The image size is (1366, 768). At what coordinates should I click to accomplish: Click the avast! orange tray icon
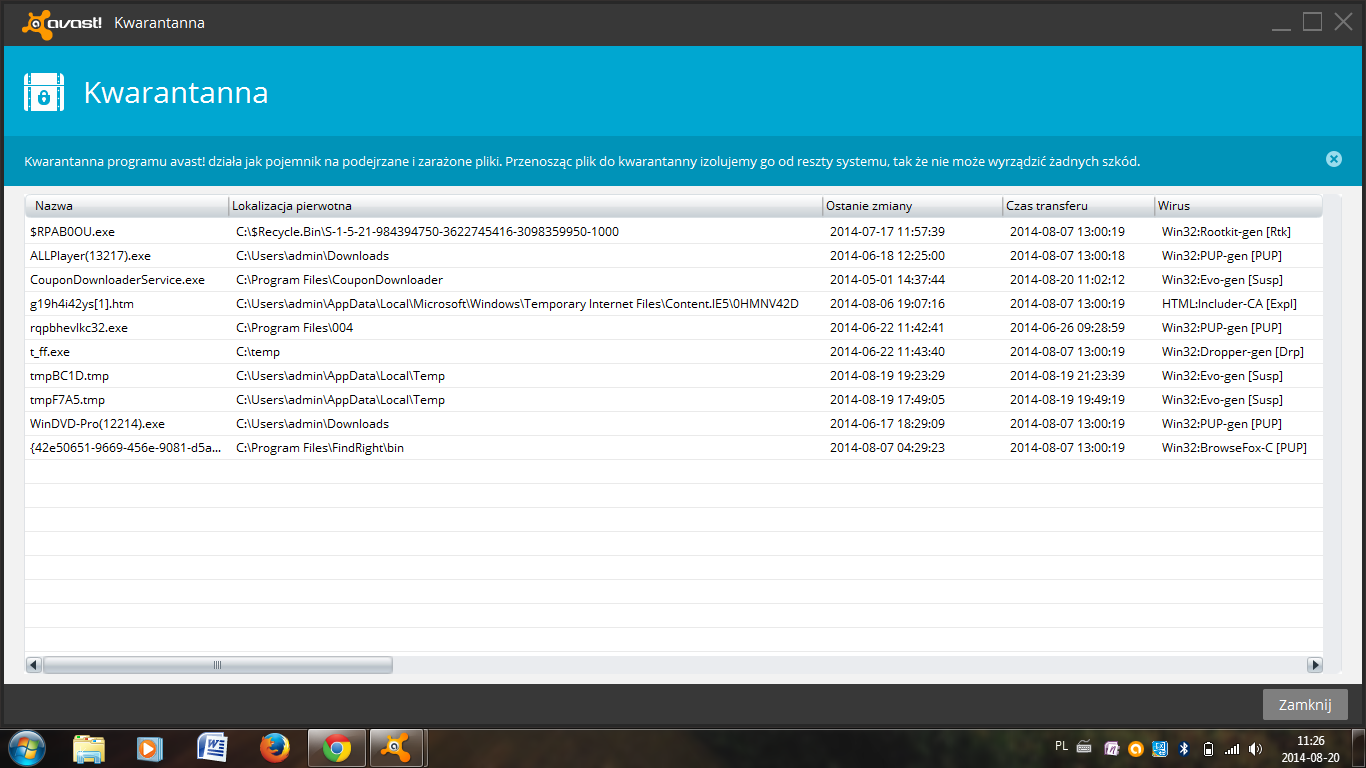[1135, 748]
